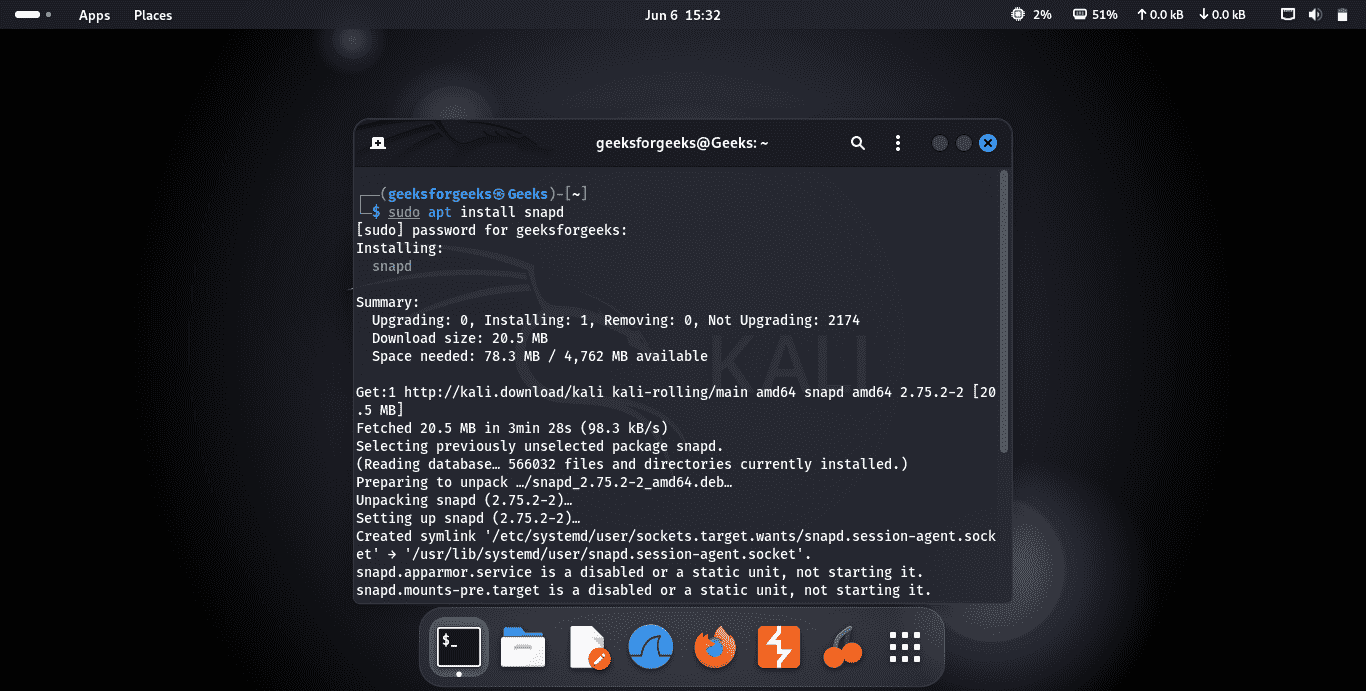The height and width of the screenshot is (691, 1366).
Task: Open the workspace activities pill indicator
Action: coord(33,15)
